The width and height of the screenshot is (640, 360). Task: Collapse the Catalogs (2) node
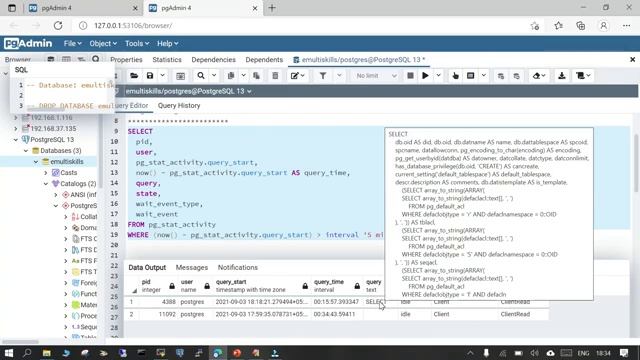(46, 184)
